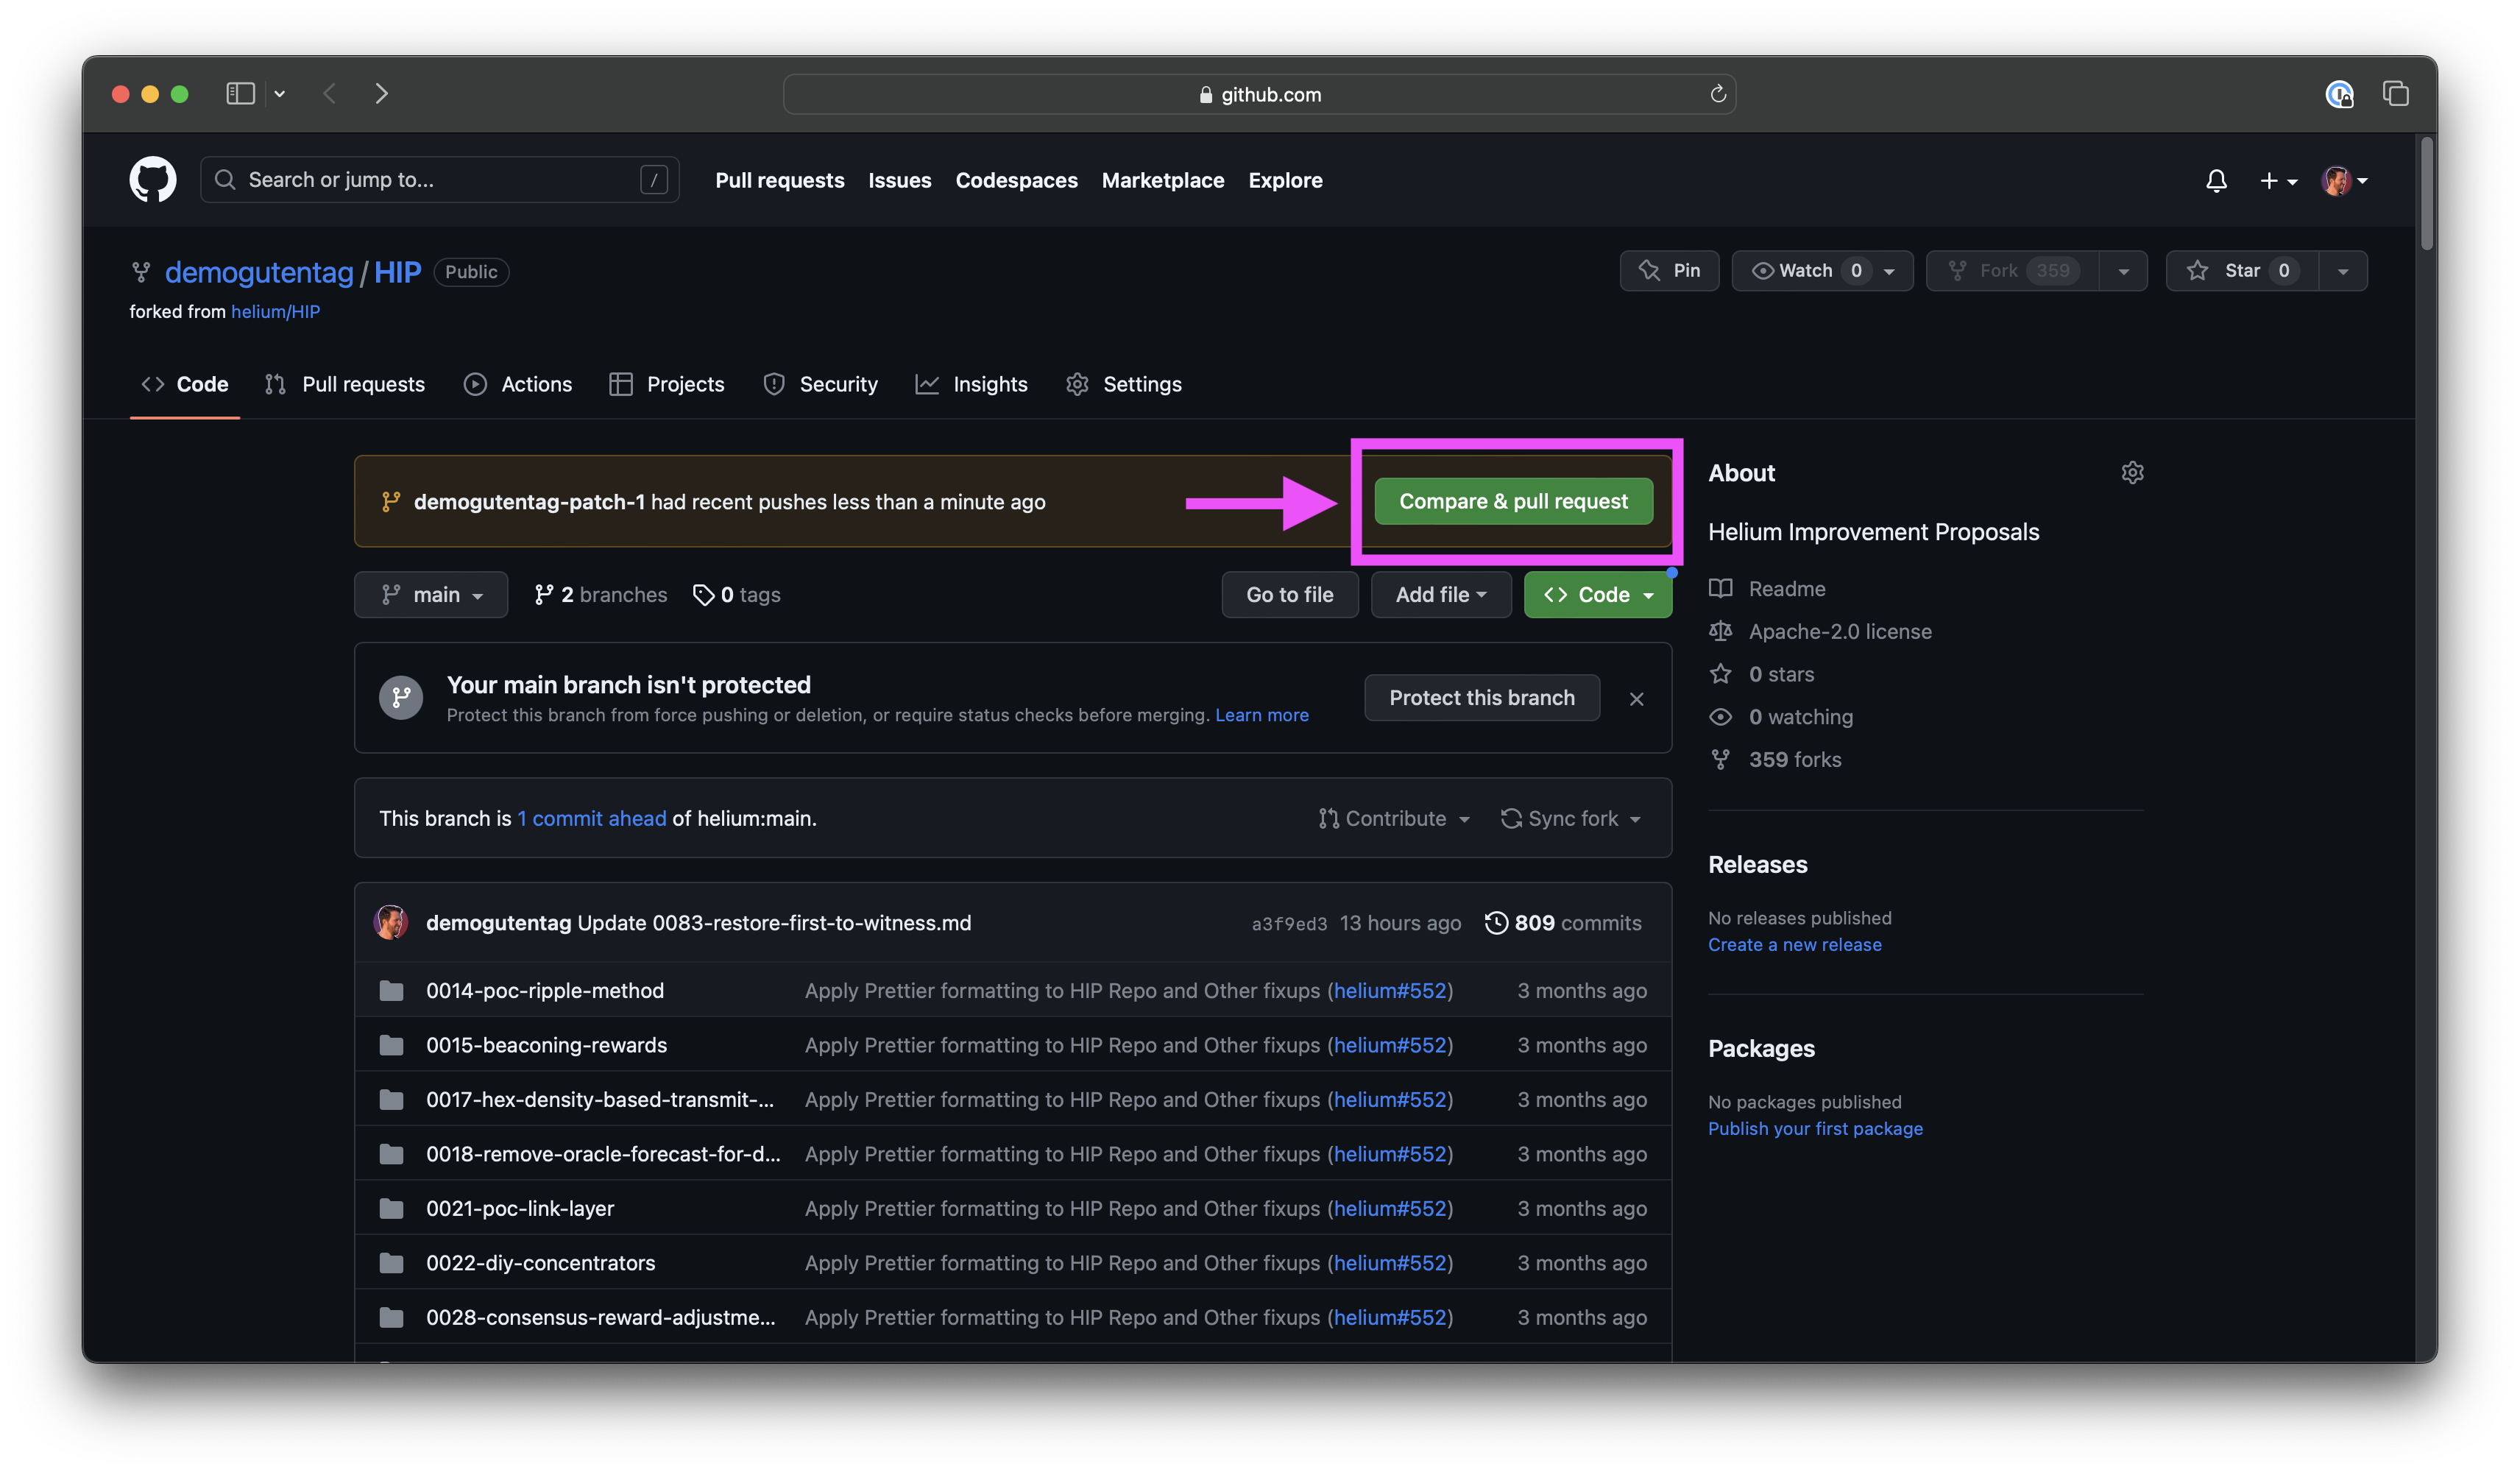
Task: Show the Safari sidebar panel icon
Action: click(240, 94)
